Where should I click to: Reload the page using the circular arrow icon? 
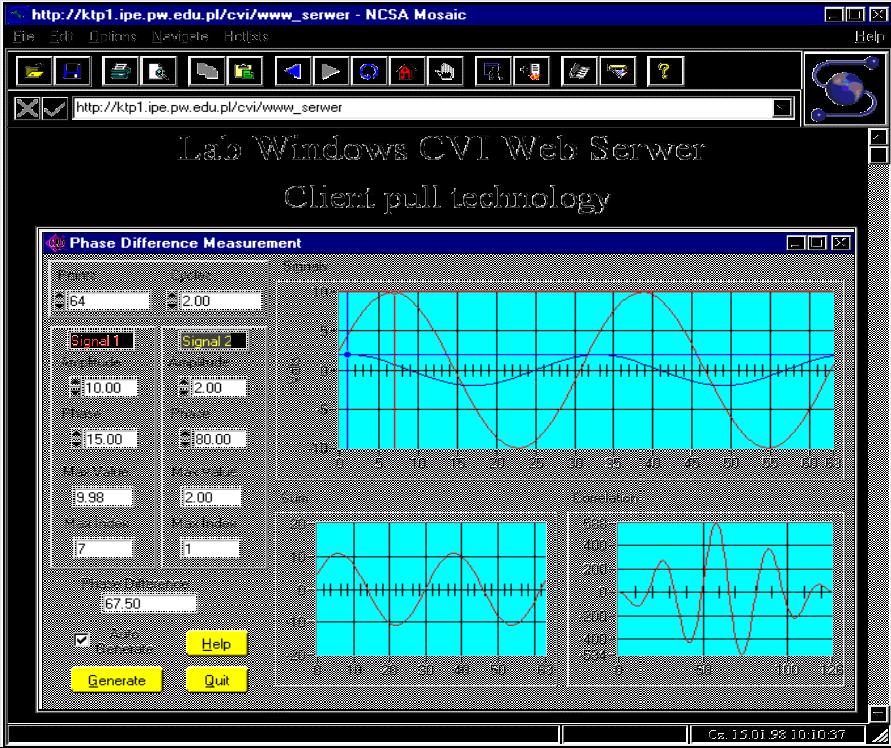[369, 72]
